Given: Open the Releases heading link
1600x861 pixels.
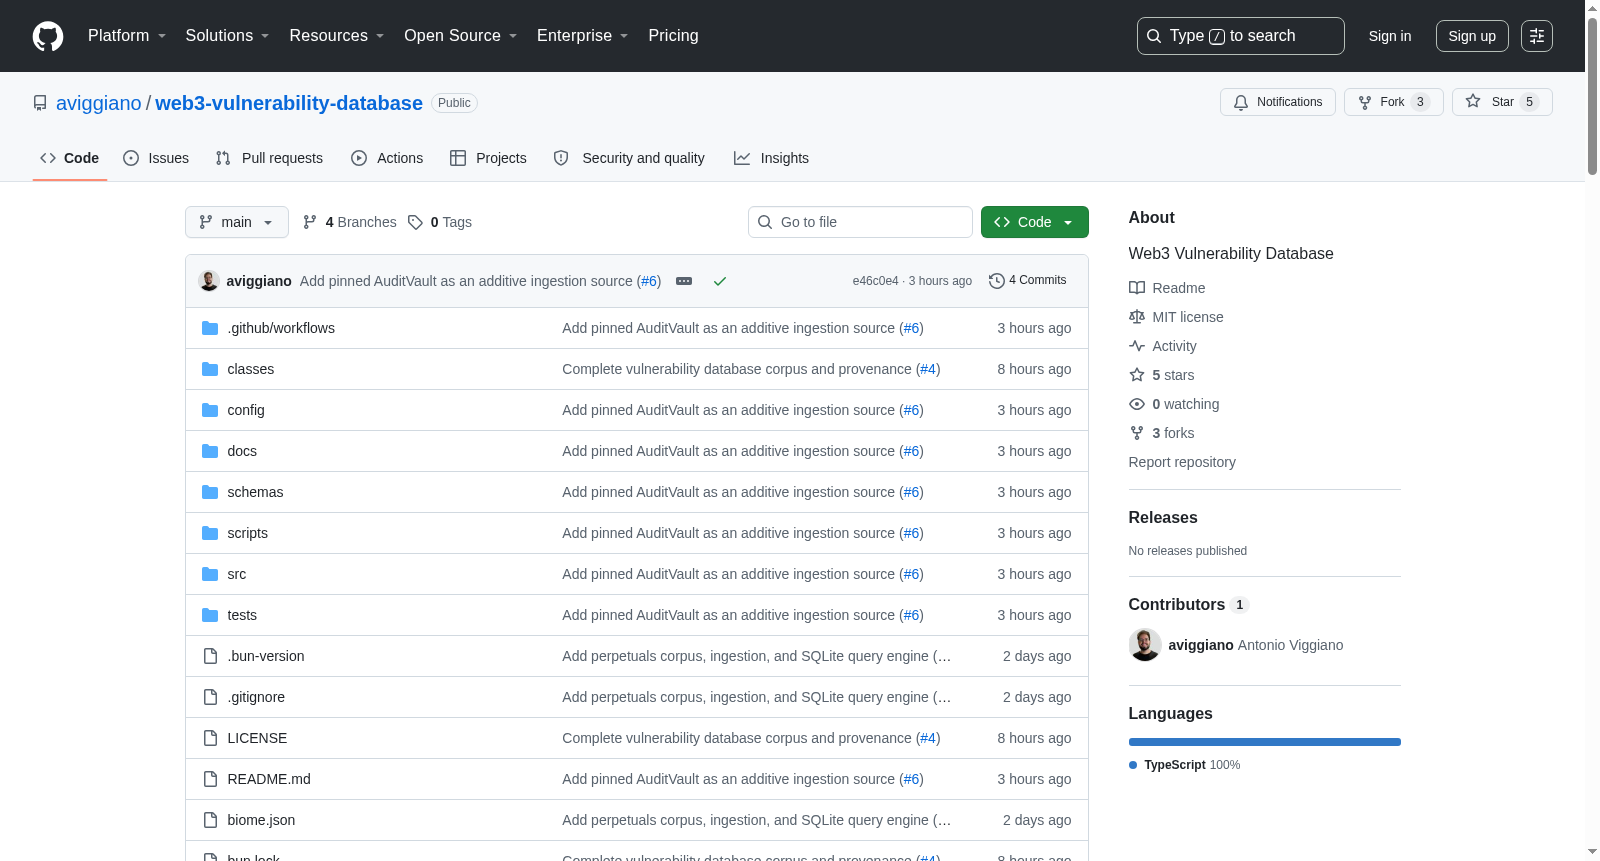Looking at the screenshot, I should (1163, 517).
